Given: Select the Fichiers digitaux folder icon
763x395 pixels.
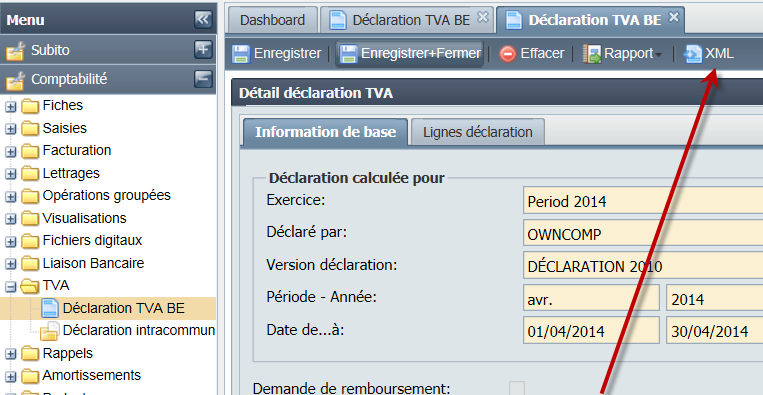Looking at the screenshot, I should pyautogui.click(x=30, y=241).
